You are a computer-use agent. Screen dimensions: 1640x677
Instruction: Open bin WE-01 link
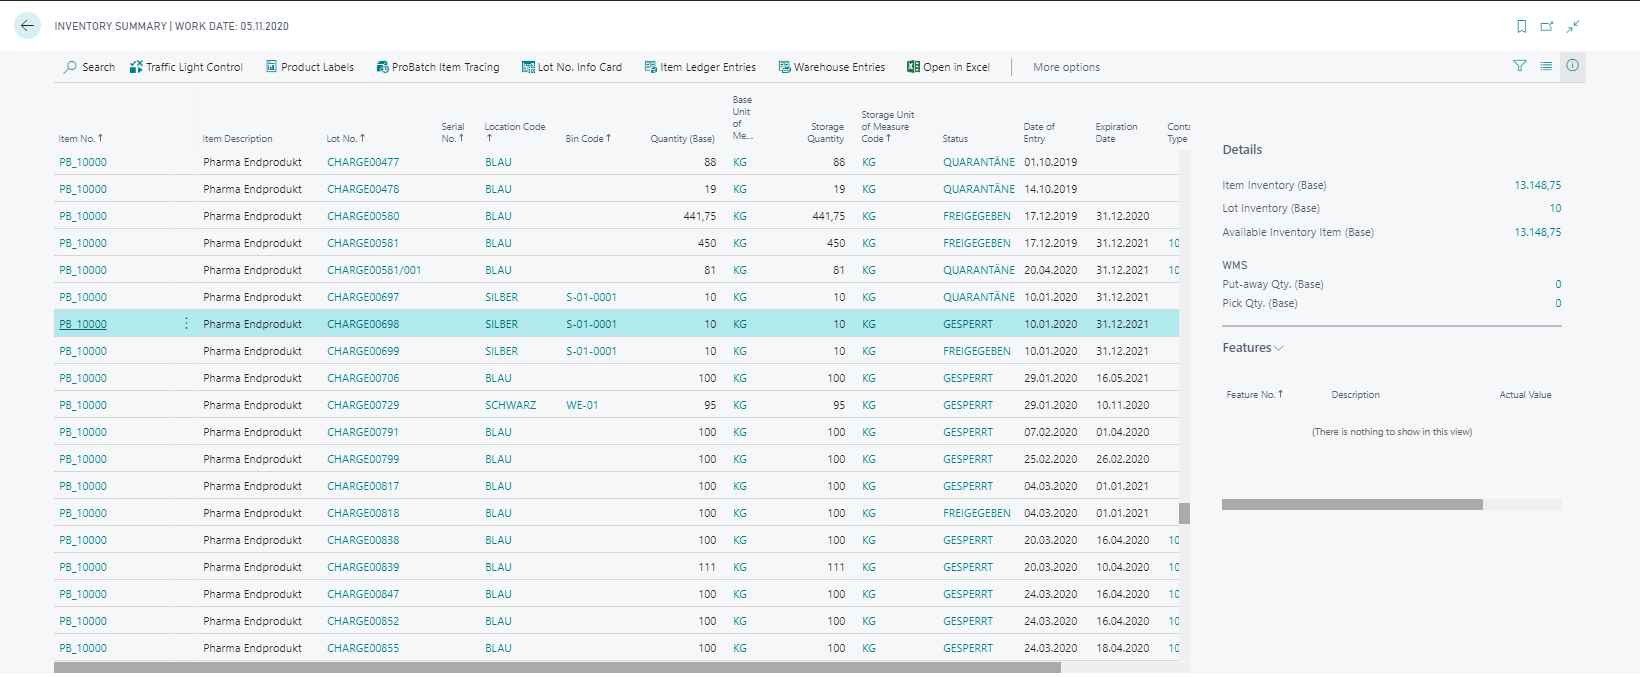[x=582, y=405]
